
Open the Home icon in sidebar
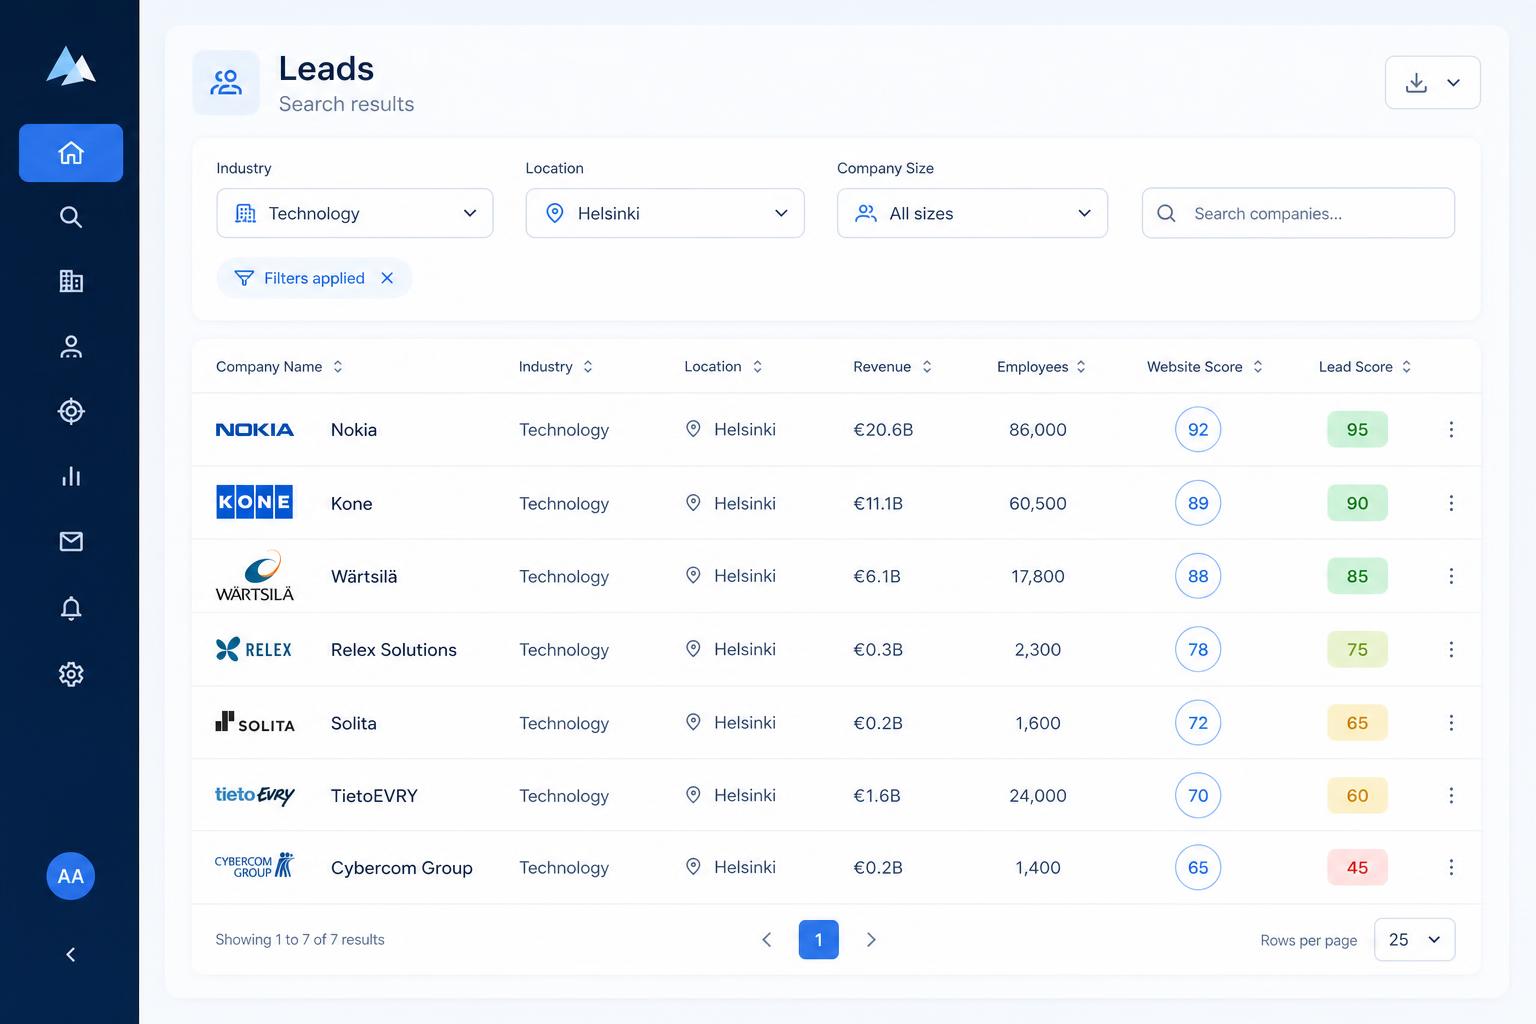tap(71, 153)
